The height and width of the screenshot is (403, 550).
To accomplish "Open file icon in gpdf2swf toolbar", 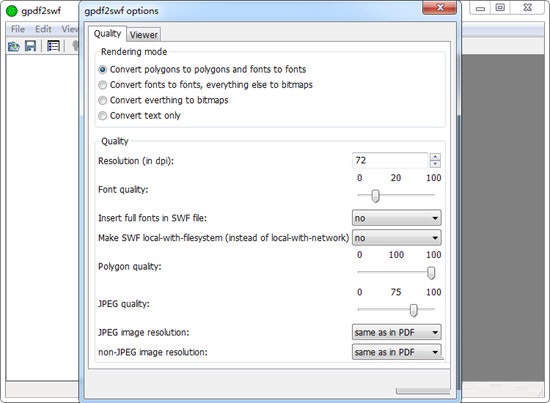I will click(x=14, y=46).
